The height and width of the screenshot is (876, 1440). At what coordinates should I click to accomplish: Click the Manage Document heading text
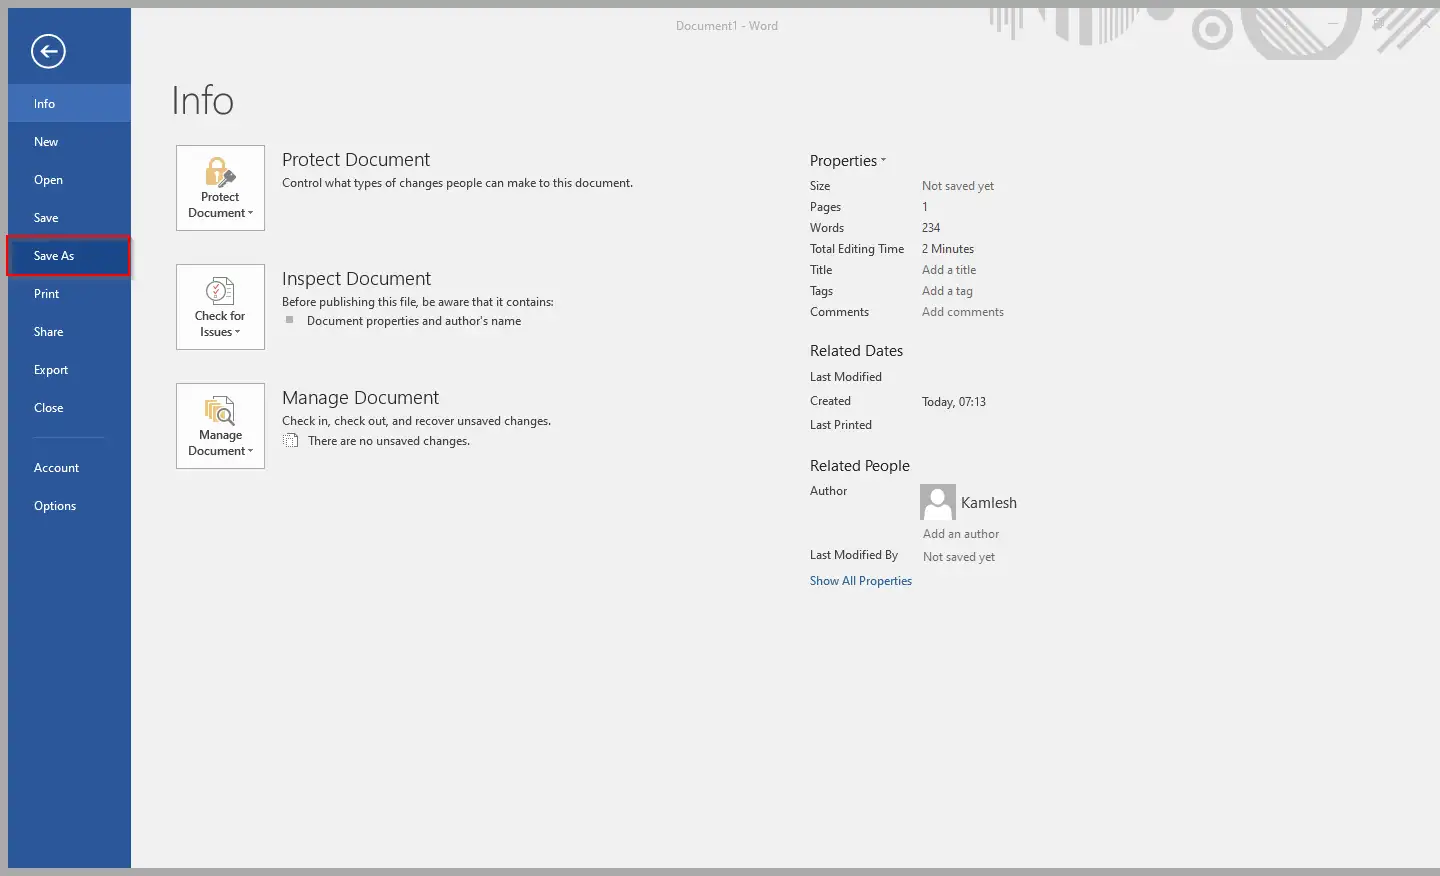(x=361, y=398)
